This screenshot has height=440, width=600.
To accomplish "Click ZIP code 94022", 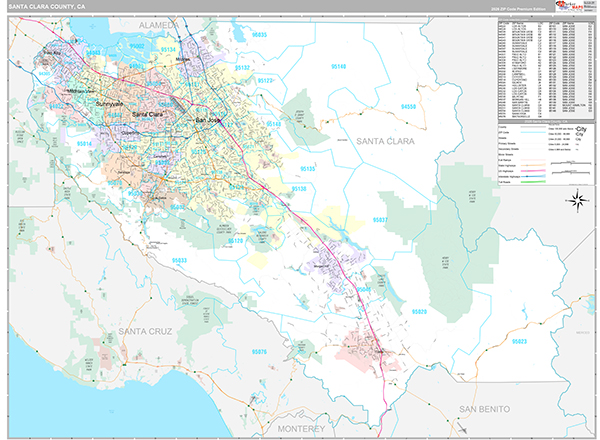I will (56, 106).
